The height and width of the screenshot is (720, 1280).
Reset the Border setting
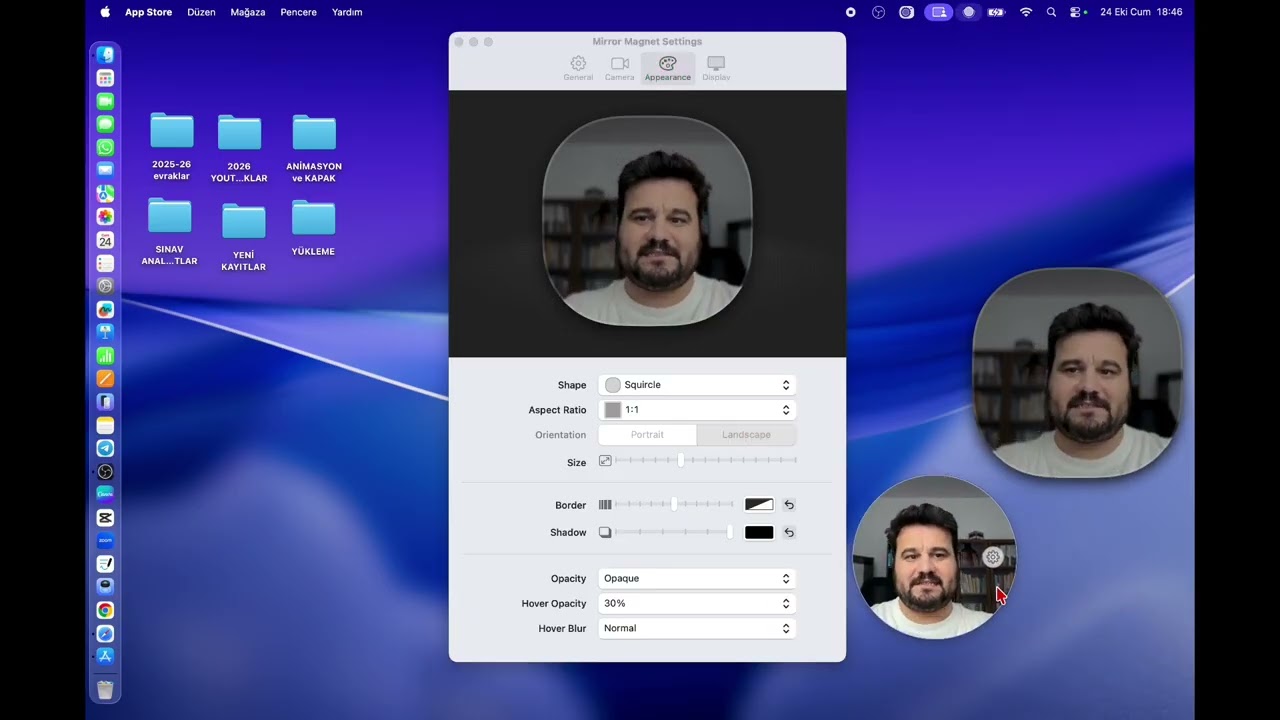789,505
